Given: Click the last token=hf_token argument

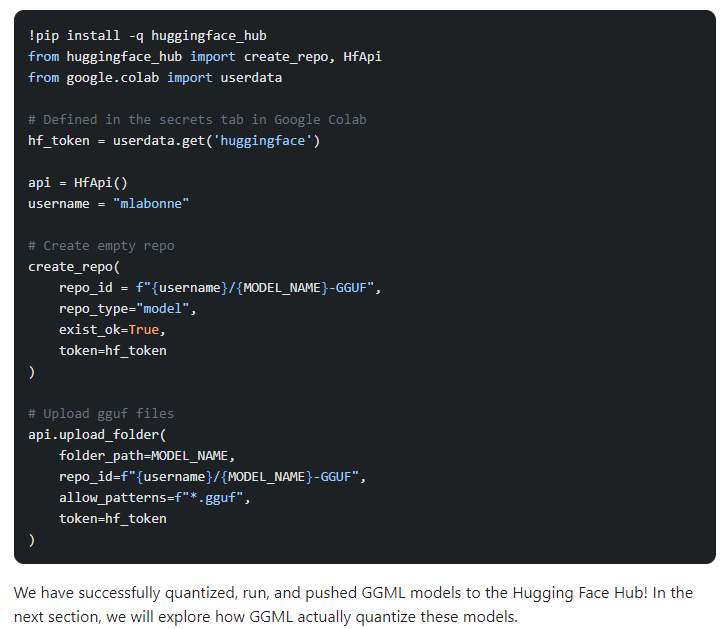Looking at the screenshot, I should (x=112, y=518).
